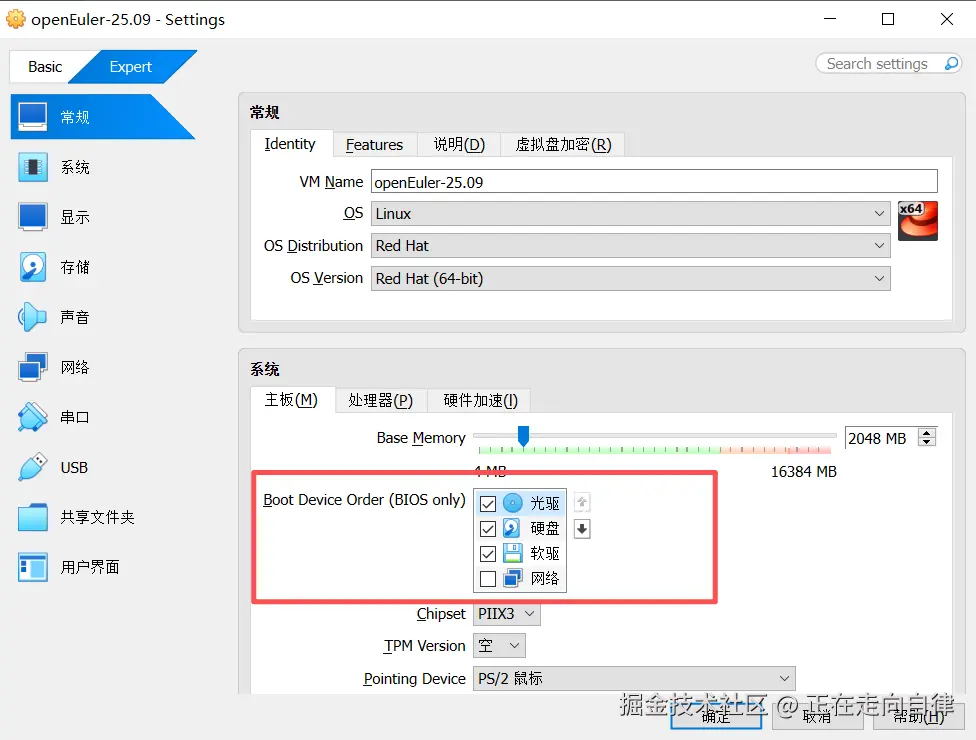The height and width of the screenshot is (740, 976).
Task: Open the 声音 (Audio) settings icon
Action: coord(32,317)
